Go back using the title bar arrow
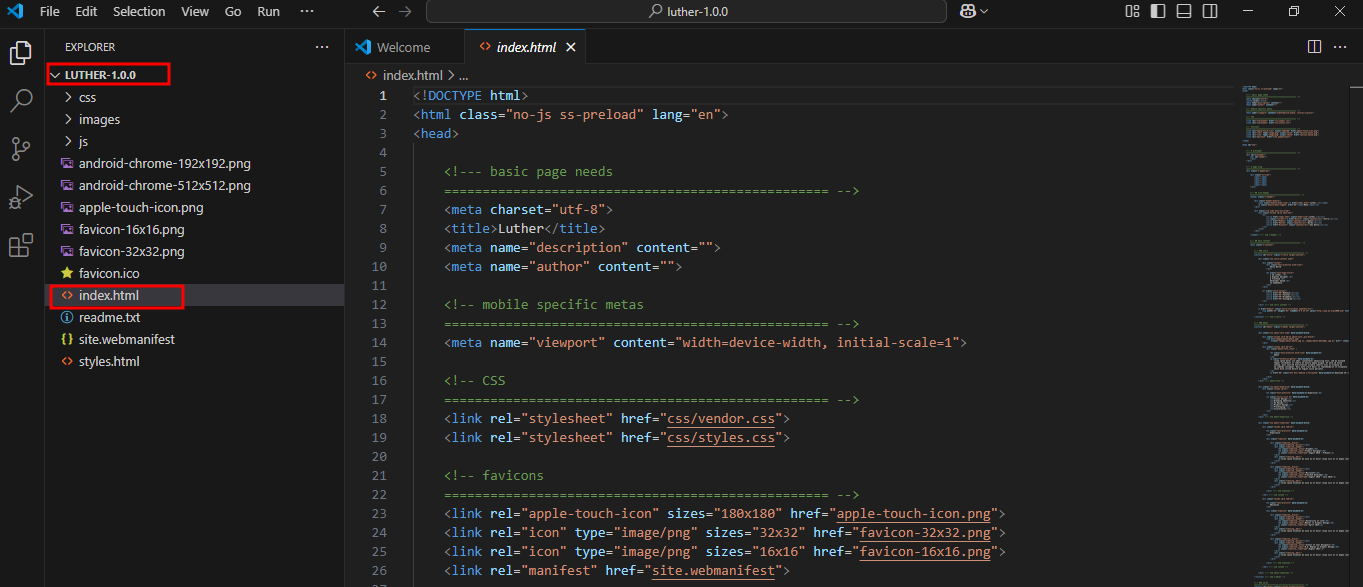This screenshot has height=587, width=1363. point(378,12)
